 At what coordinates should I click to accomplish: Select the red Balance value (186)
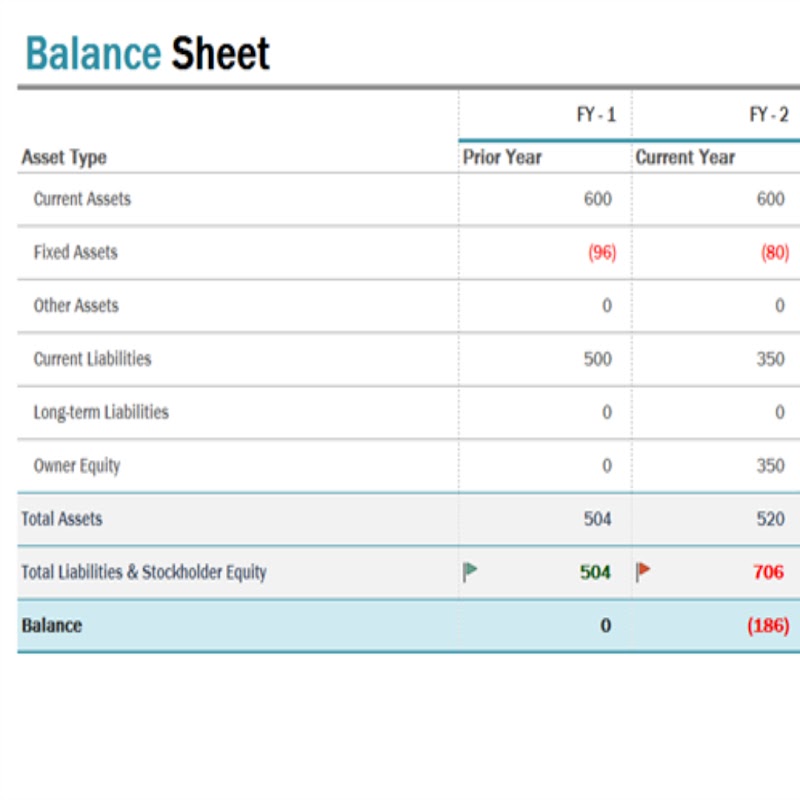coord(768,626)
